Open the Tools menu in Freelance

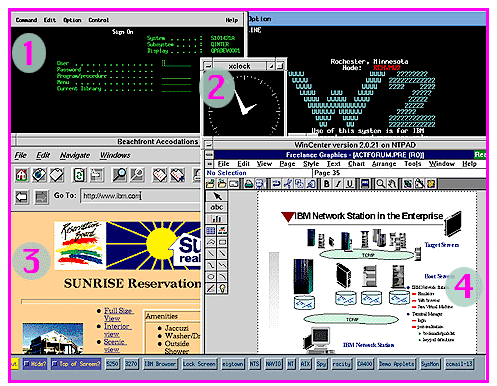[x=413, y=164]
